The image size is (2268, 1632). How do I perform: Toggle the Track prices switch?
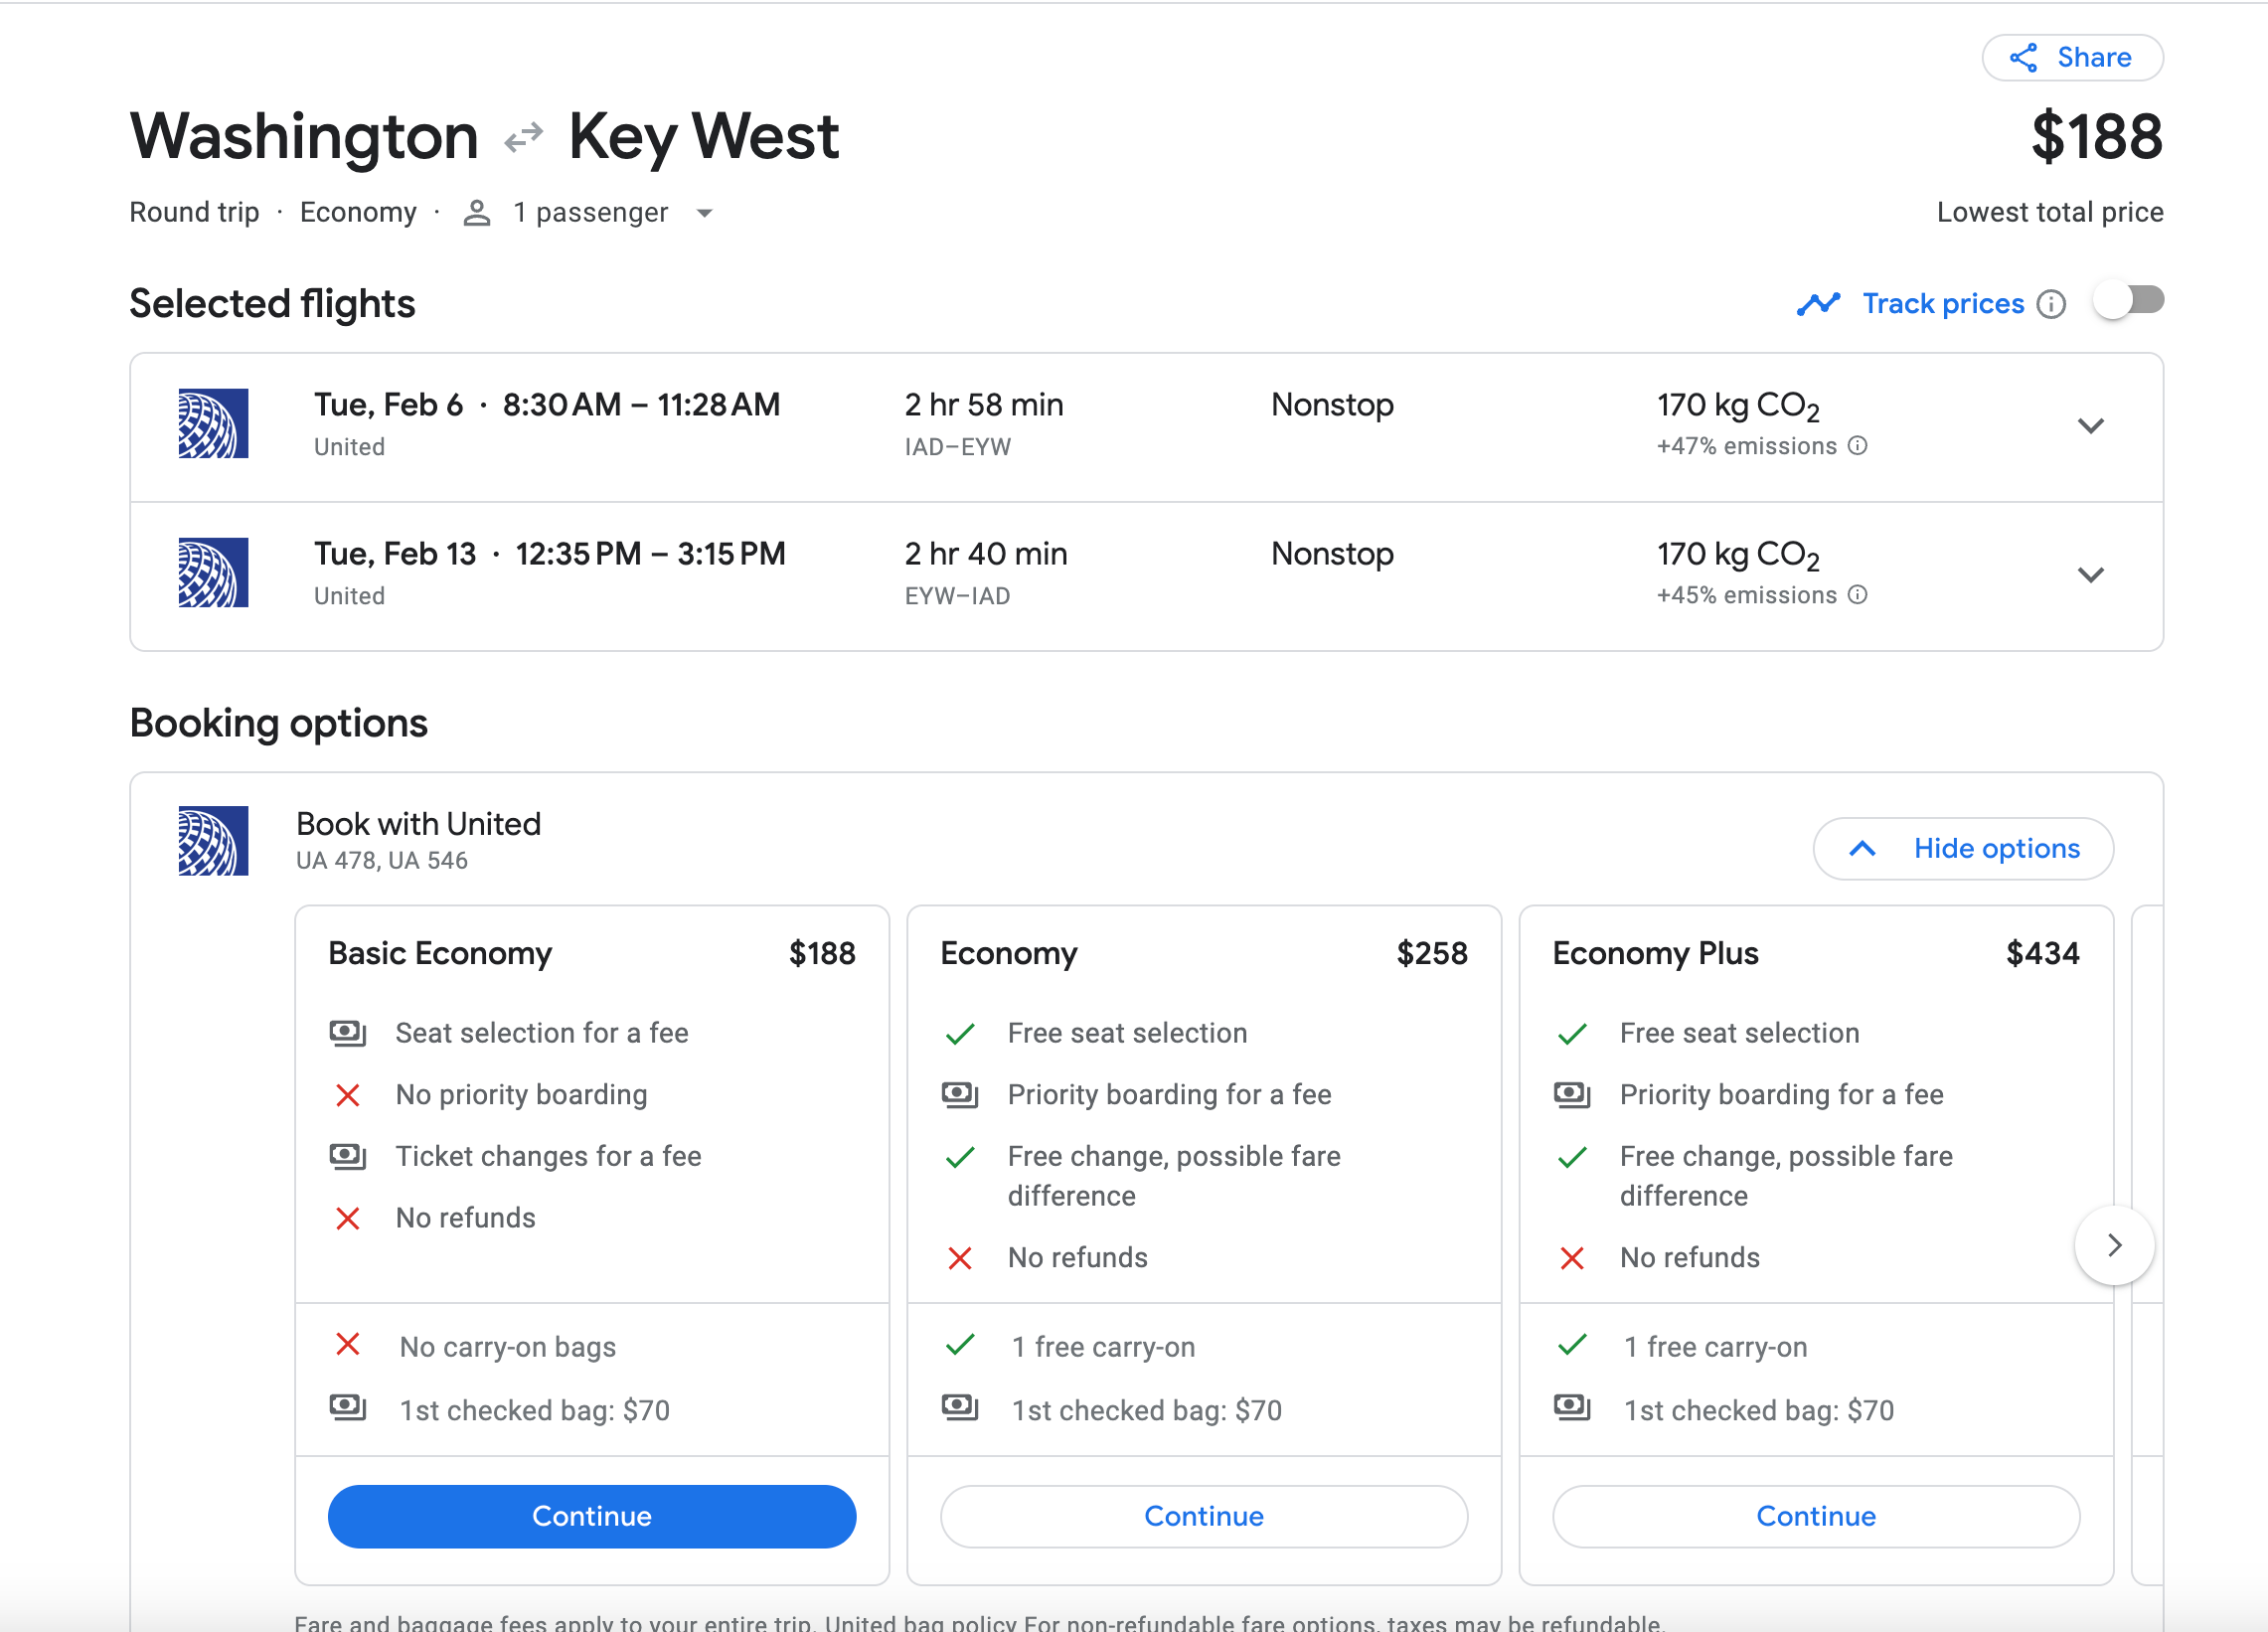(2128, 301)
